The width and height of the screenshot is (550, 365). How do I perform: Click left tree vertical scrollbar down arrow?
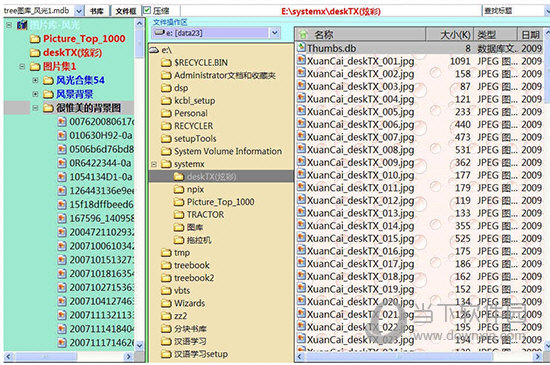[x=139, y=345]
